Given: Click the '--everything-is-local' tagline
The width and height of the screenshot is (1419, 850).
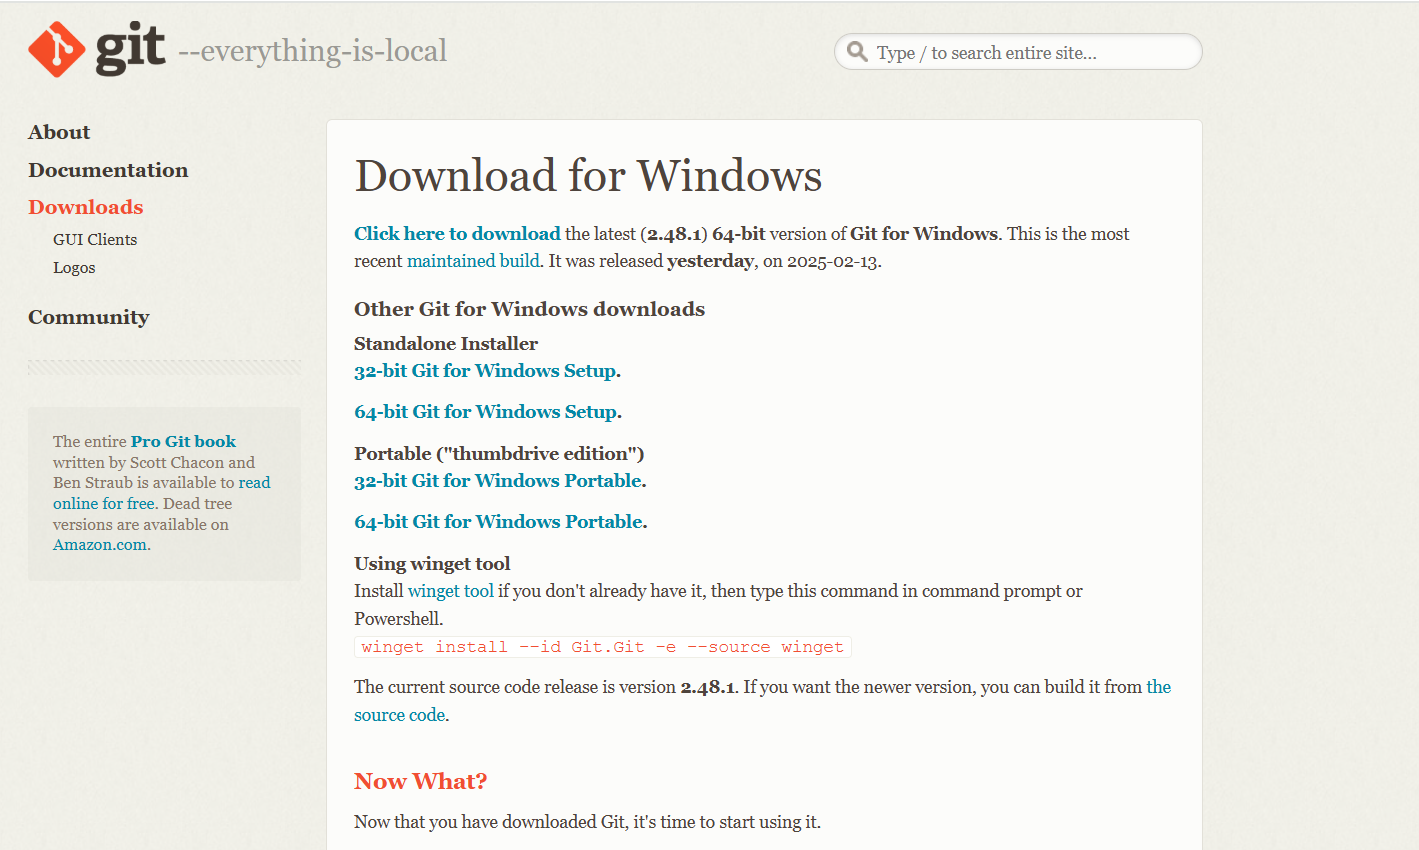Looking at the screenshot, I should 313,50.
